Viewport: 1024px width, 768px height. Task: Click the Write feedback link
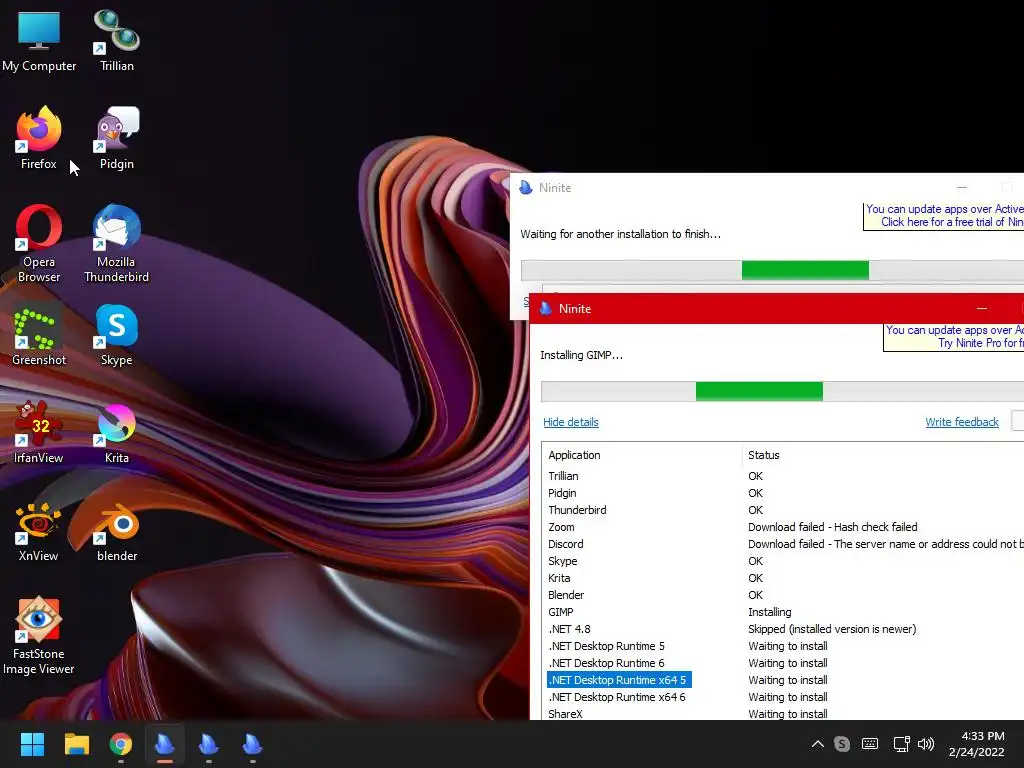(x=962, y=422)
